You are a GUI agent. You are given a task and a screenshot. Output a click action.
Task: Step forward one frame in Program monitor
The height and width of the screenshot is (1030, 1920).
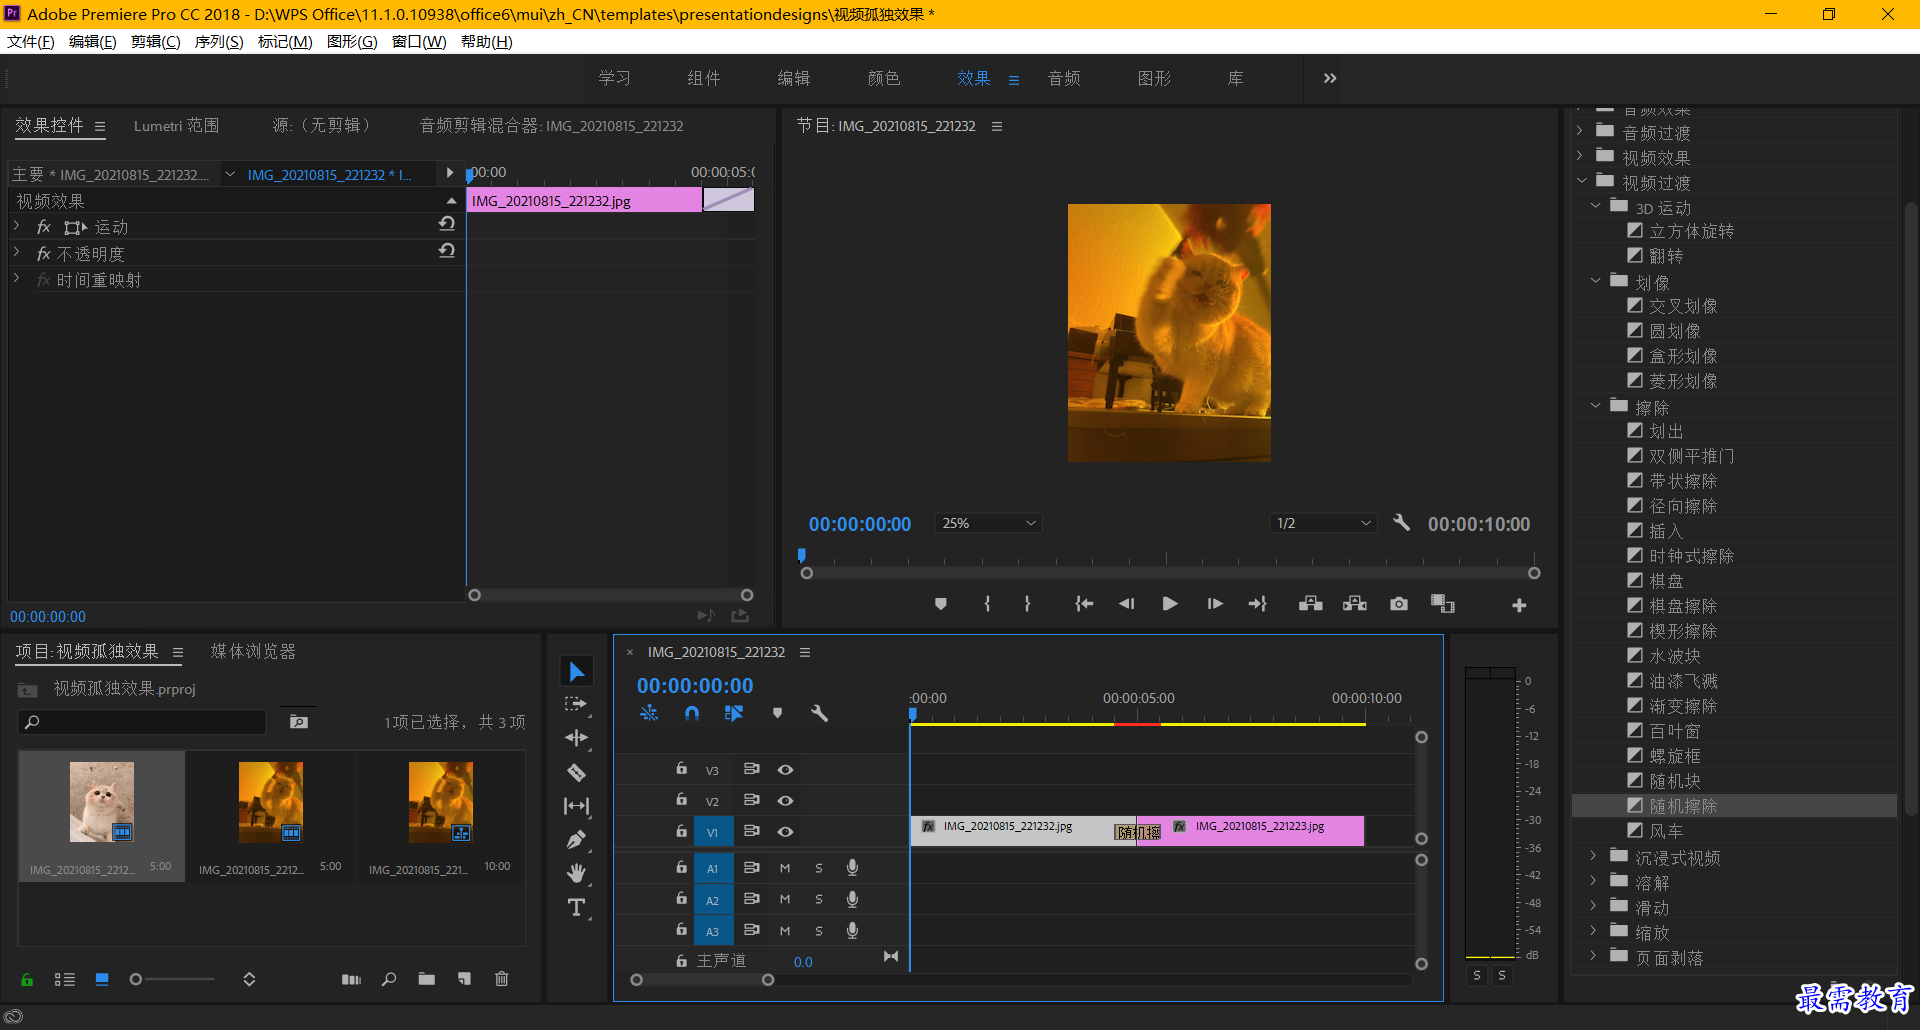click(1214, 604)
